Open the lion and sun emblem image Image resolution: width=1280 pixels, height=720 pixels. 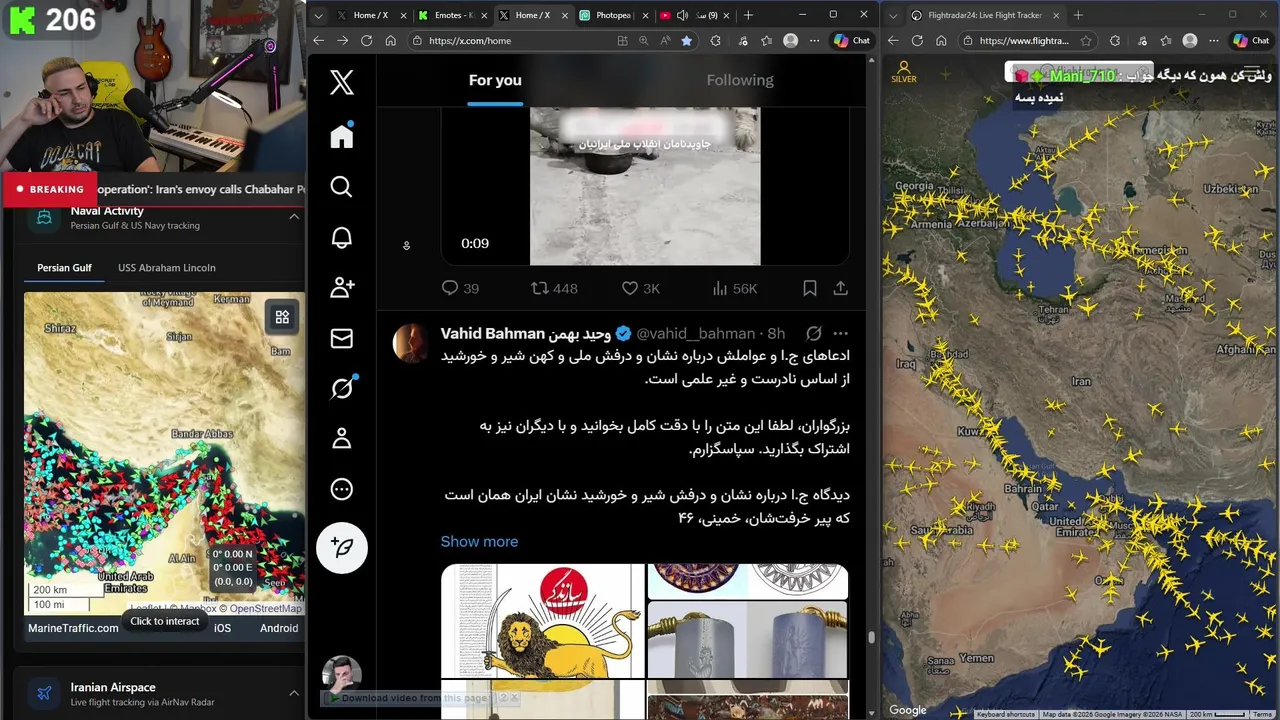pos(543,620)
